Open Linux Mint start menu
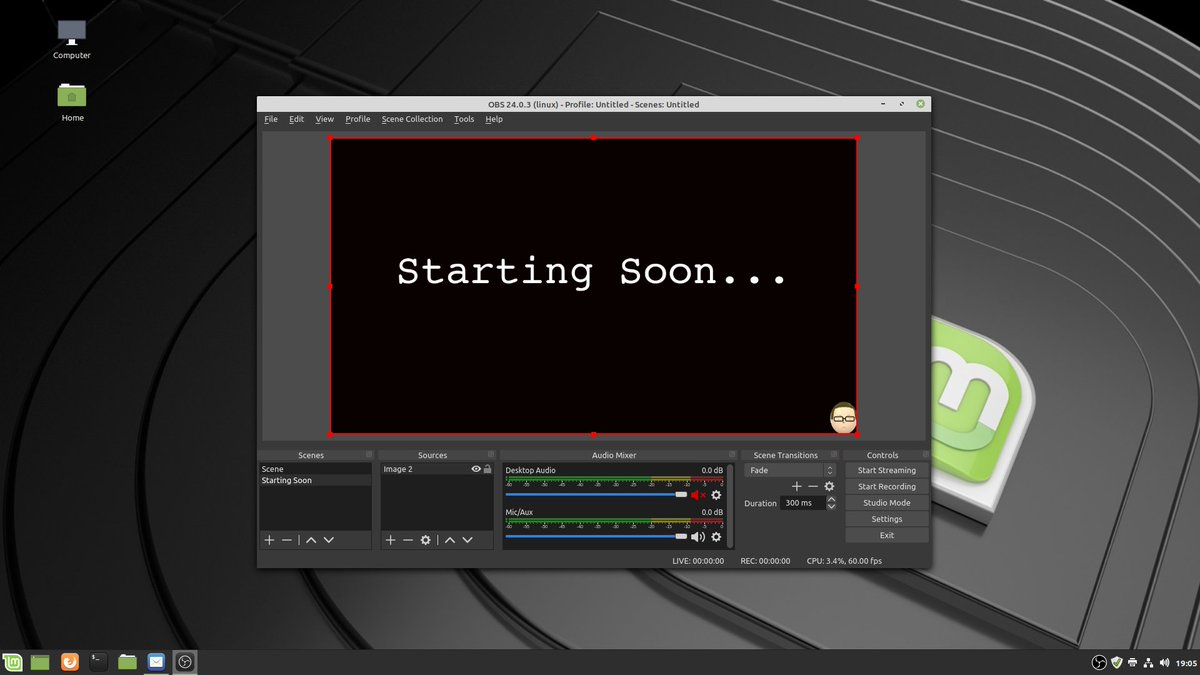 [x=13, y=662]
